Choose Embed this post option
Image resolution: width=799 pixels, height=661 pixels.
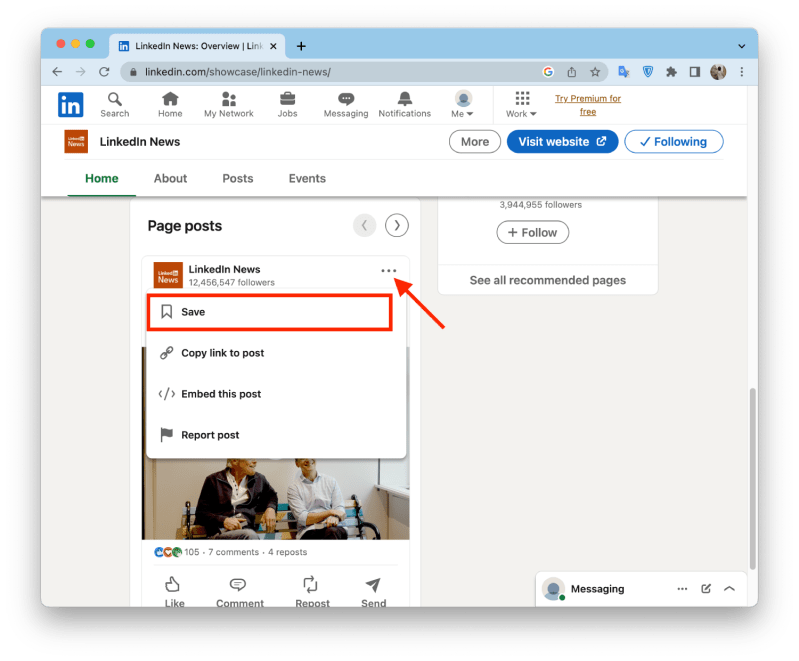pos(276,394)
